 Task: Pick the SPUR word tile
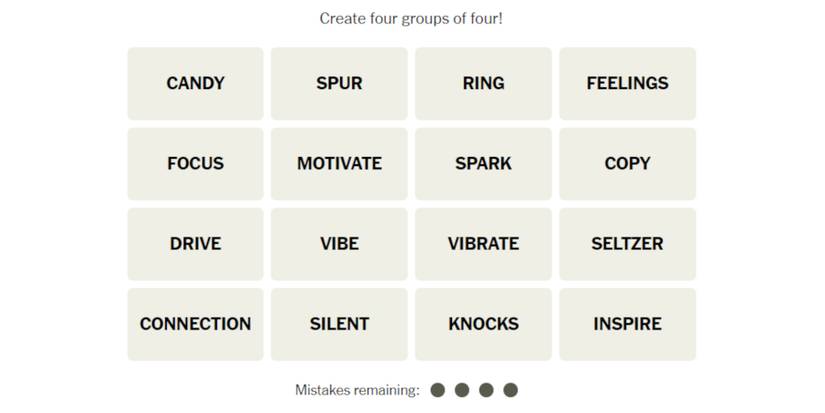click(x=339, y=83)
